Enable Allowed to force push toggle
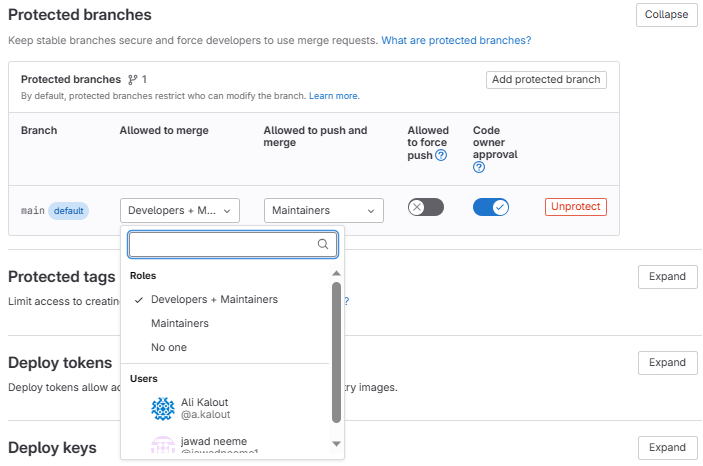 [x=426, y=207]
